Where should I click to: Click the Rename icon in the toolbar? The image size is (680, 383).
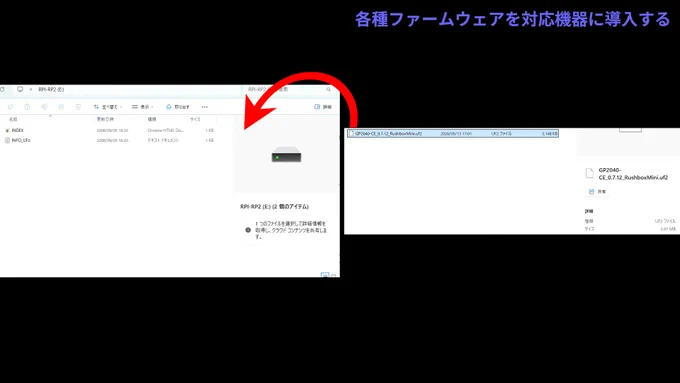[x=44, y=107]
